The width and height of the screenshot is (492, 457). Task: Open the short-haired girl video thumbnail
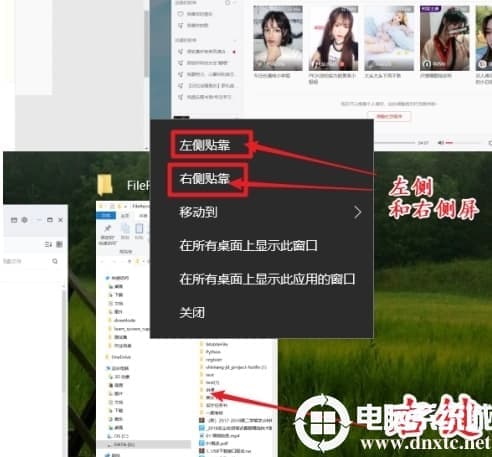[x=278, y=38]
